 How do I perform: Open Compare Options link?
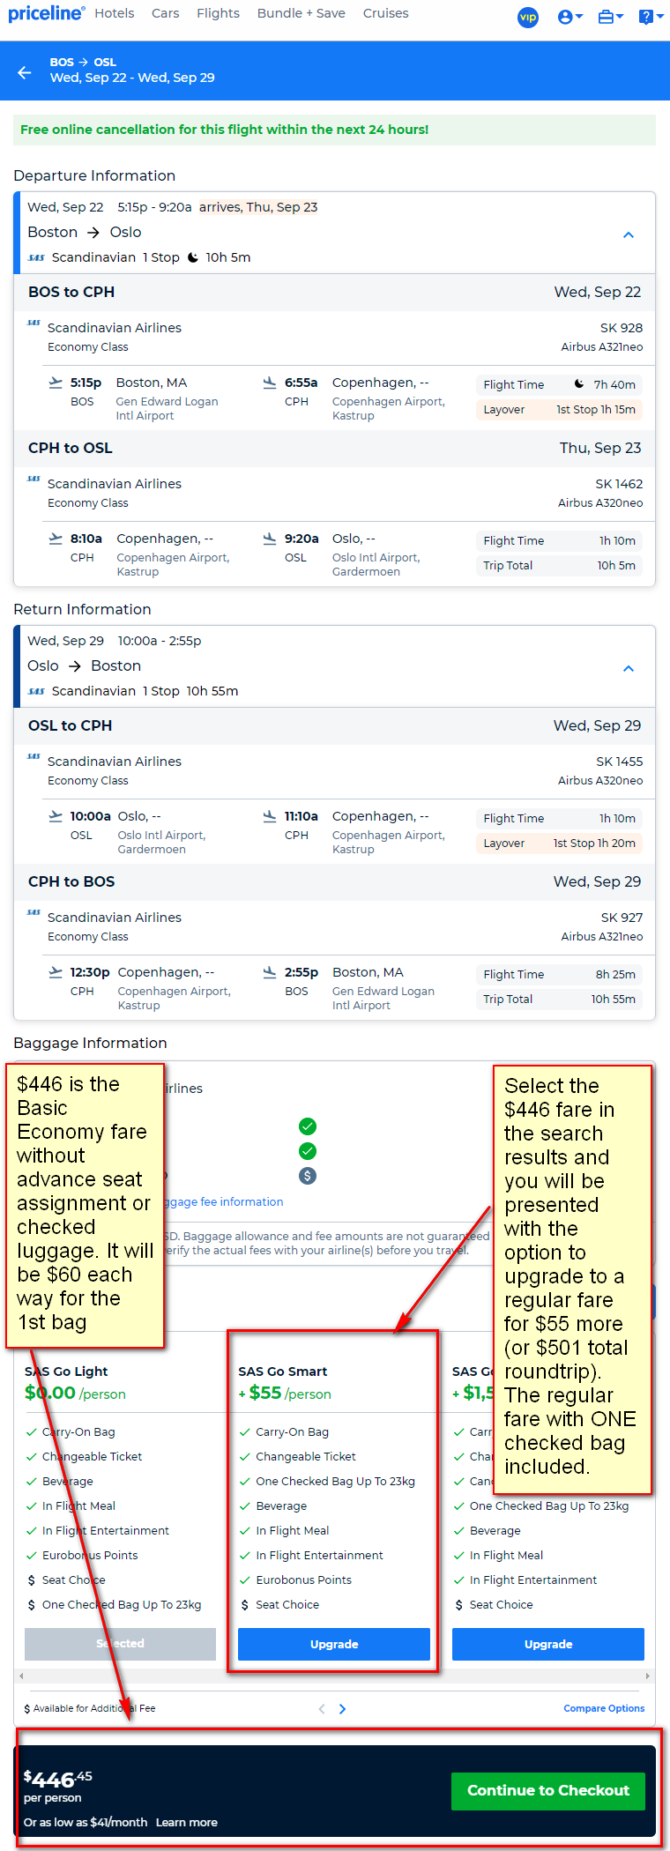click(x=604, y=1708)
